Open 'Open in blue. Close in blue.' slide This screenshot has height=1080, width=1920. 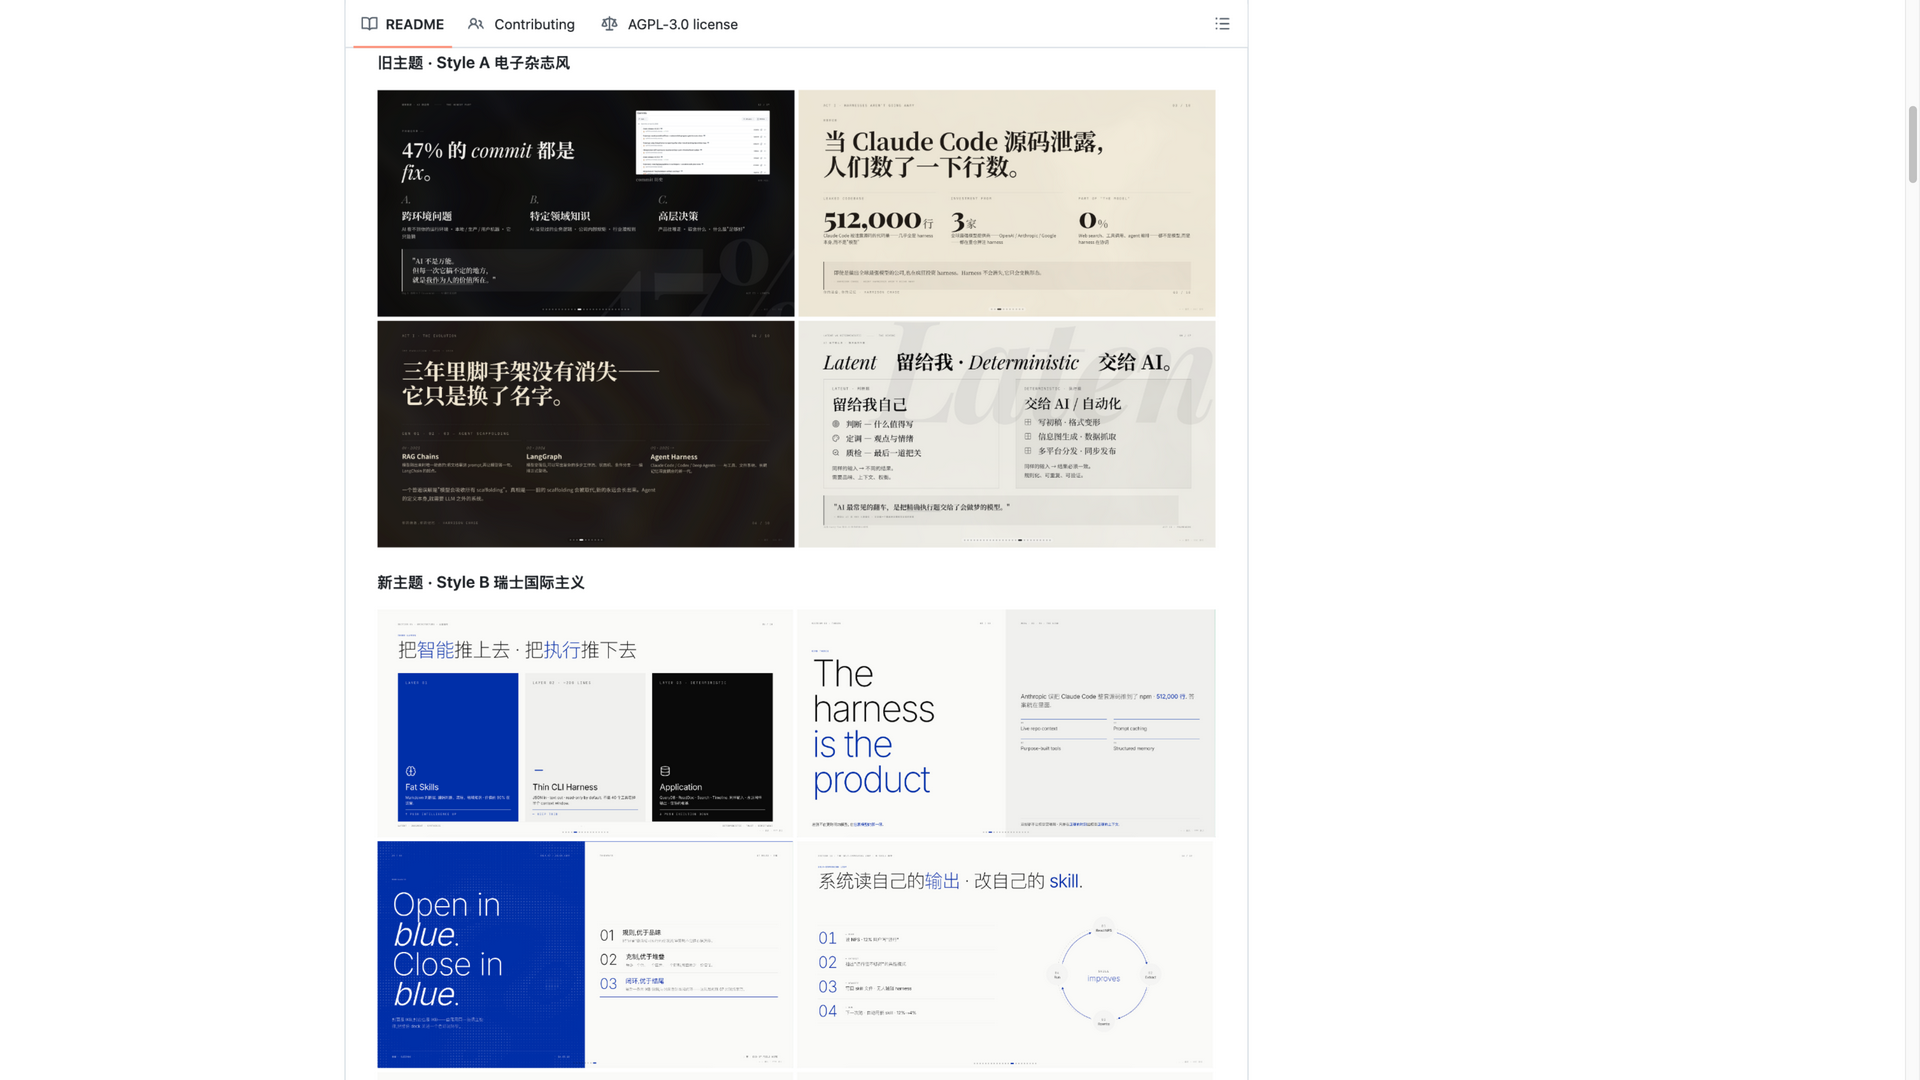pos(586,954)
